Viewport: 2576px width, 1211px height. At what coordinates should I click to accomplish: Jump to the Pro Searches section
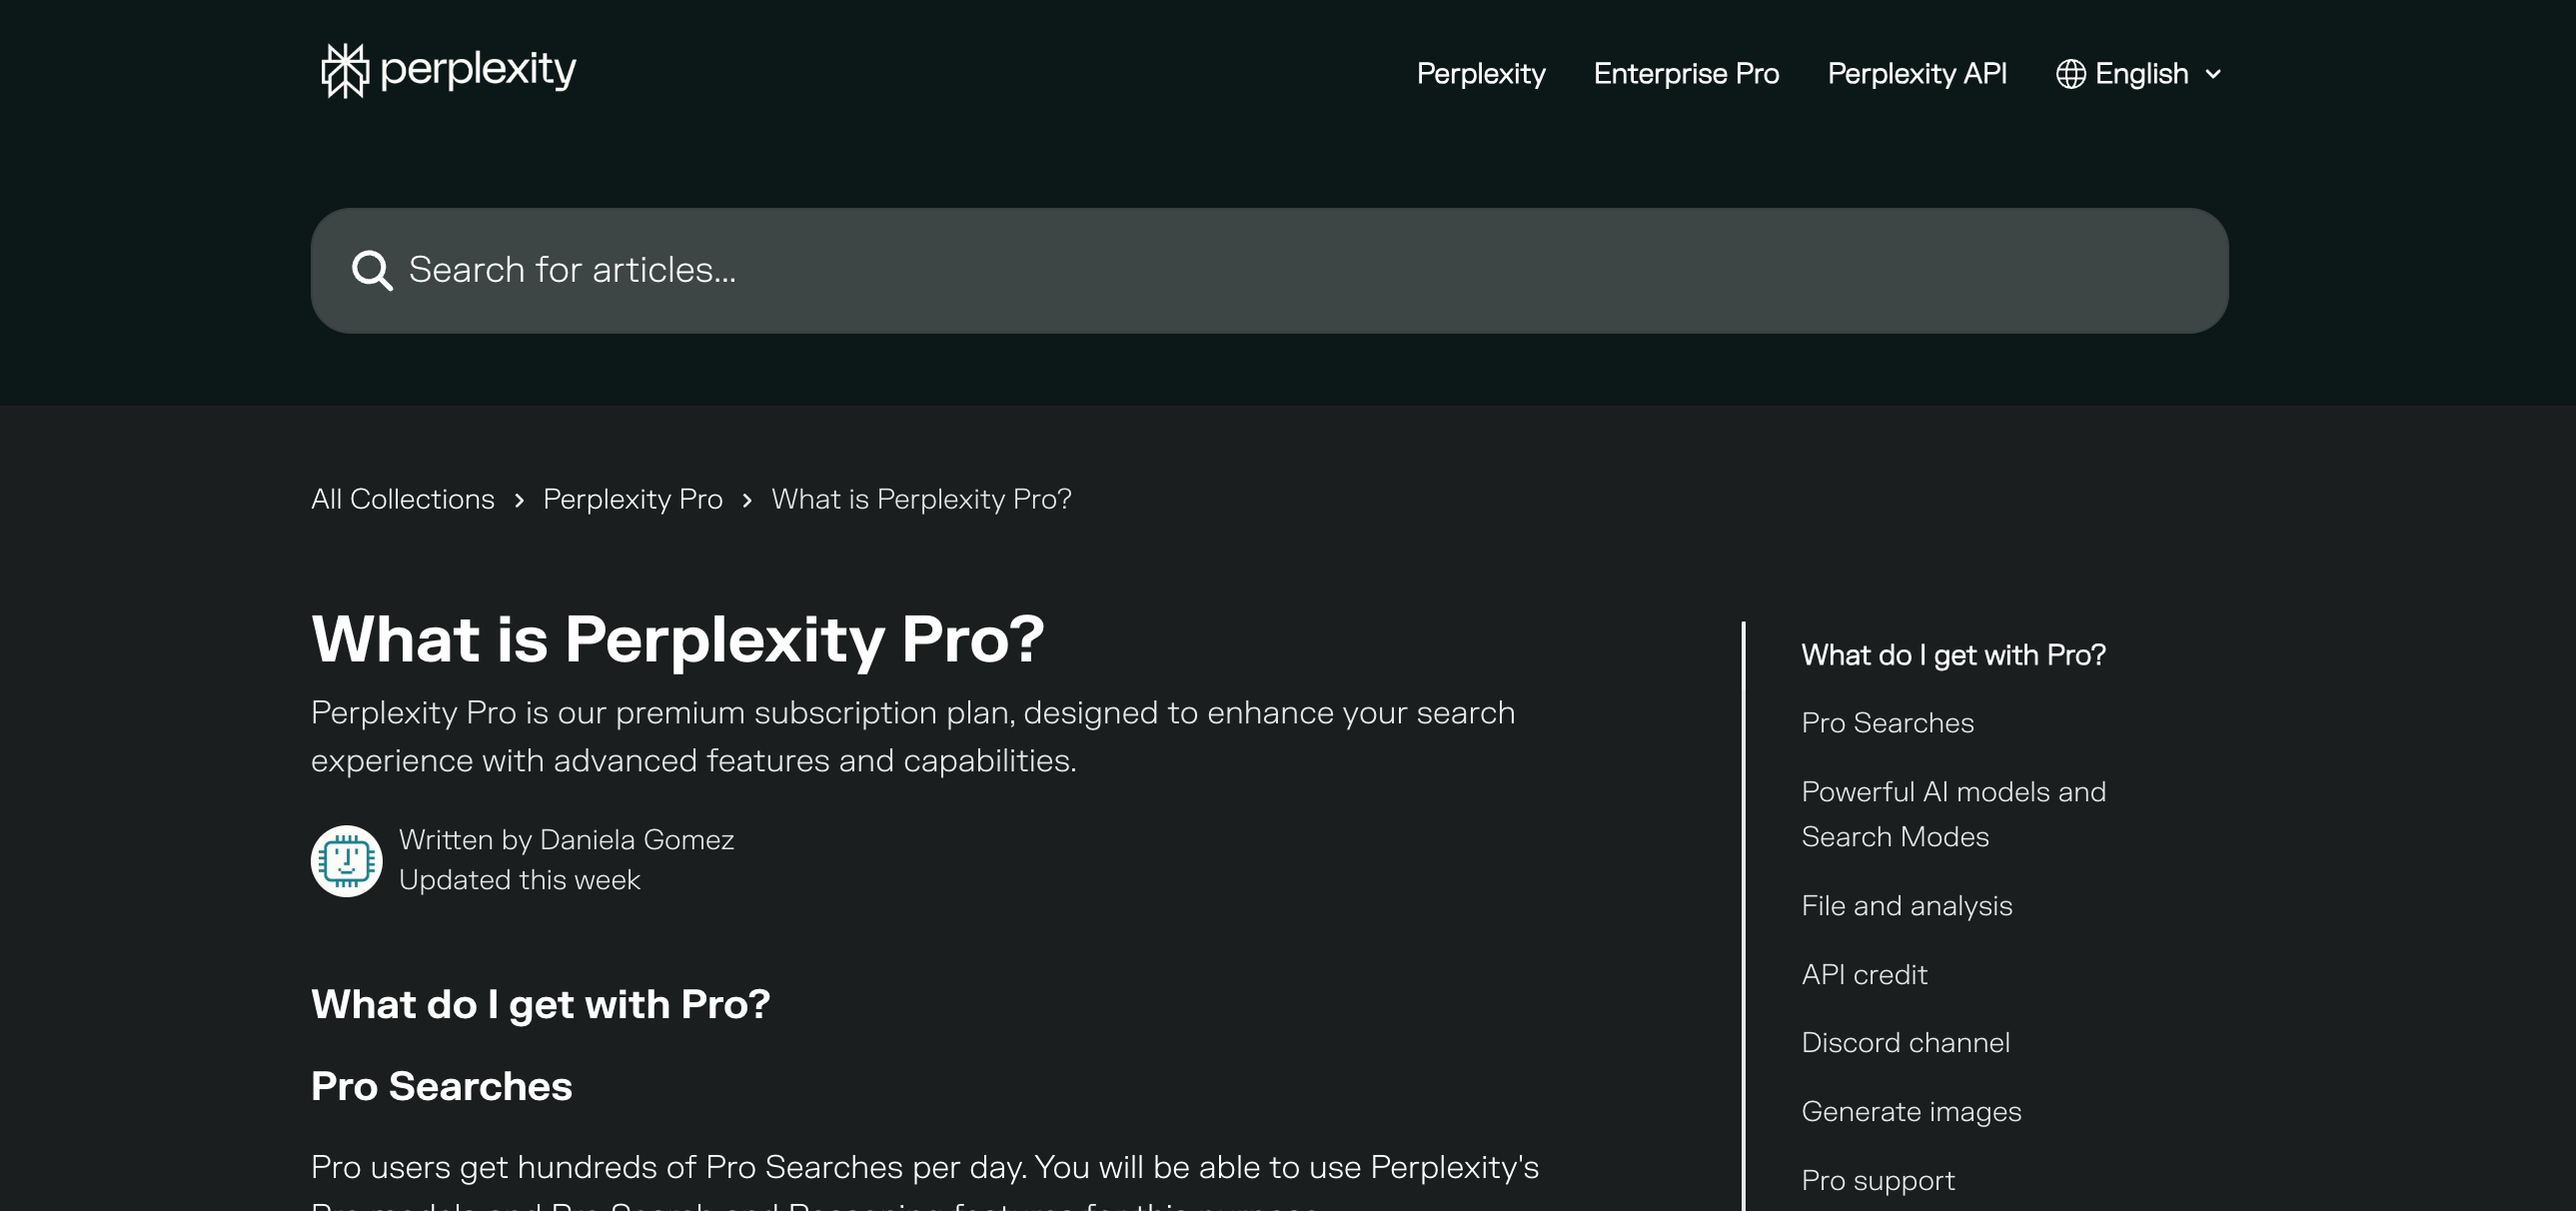tap(1886, 723)
